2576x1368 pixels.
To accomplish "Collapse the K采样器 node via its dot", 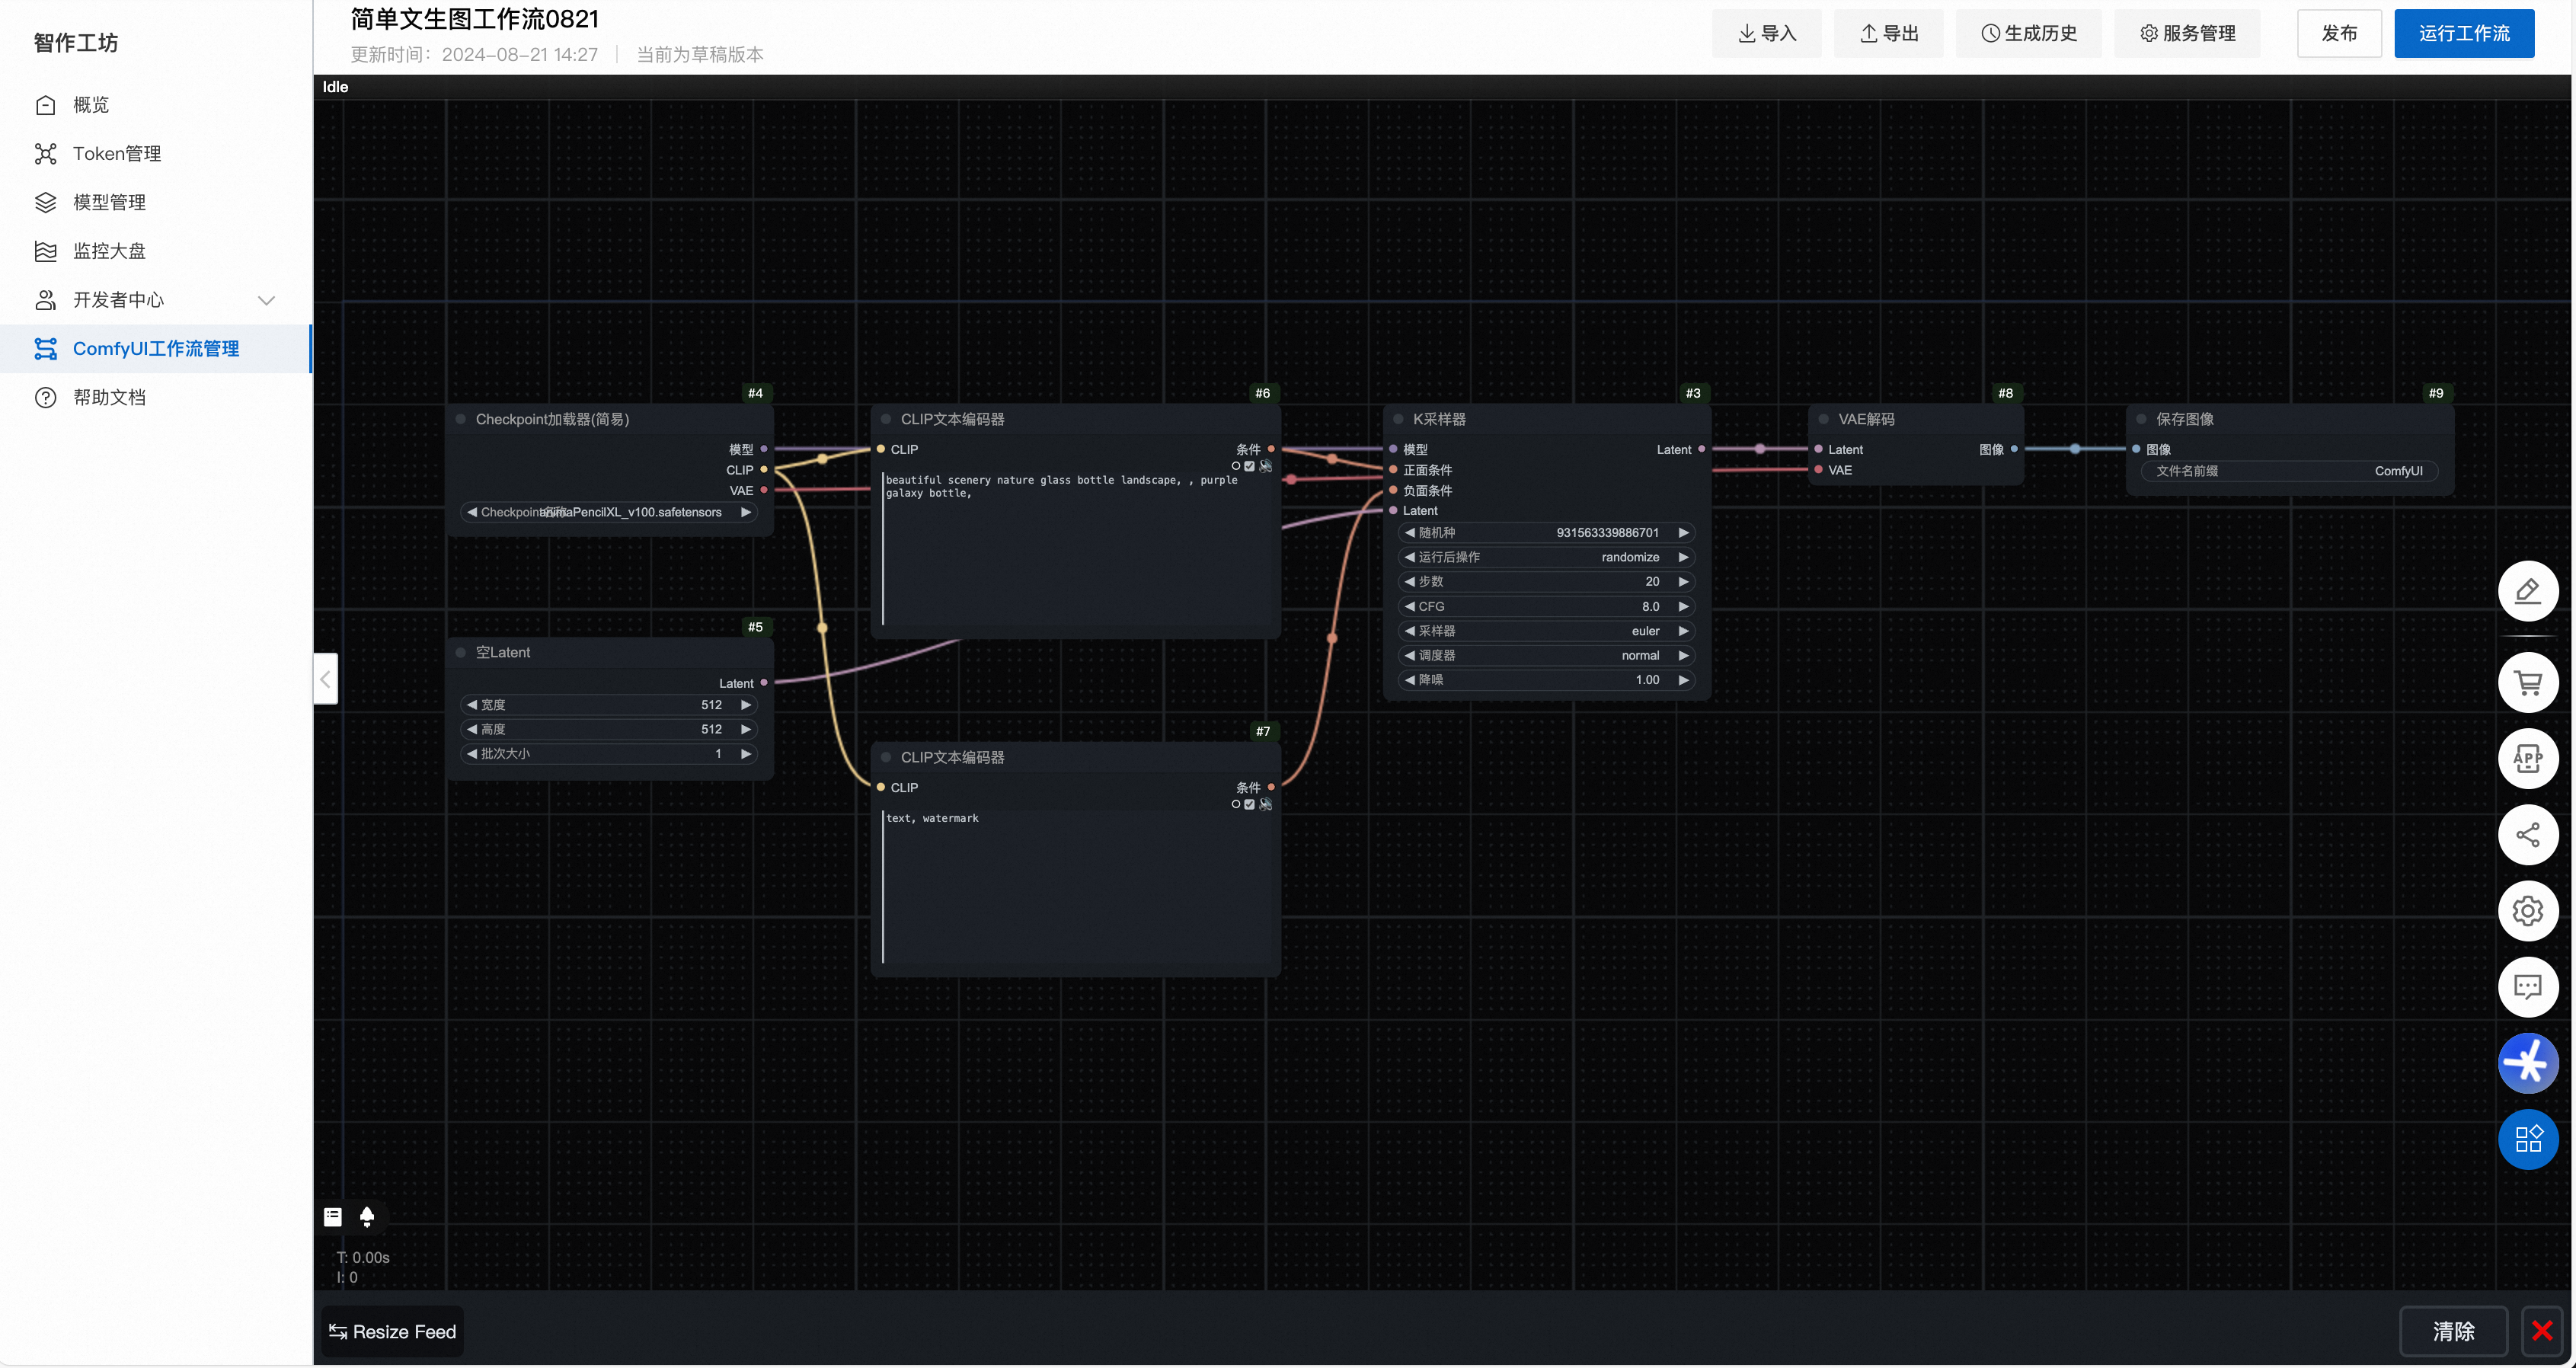I will [1398, 419].
